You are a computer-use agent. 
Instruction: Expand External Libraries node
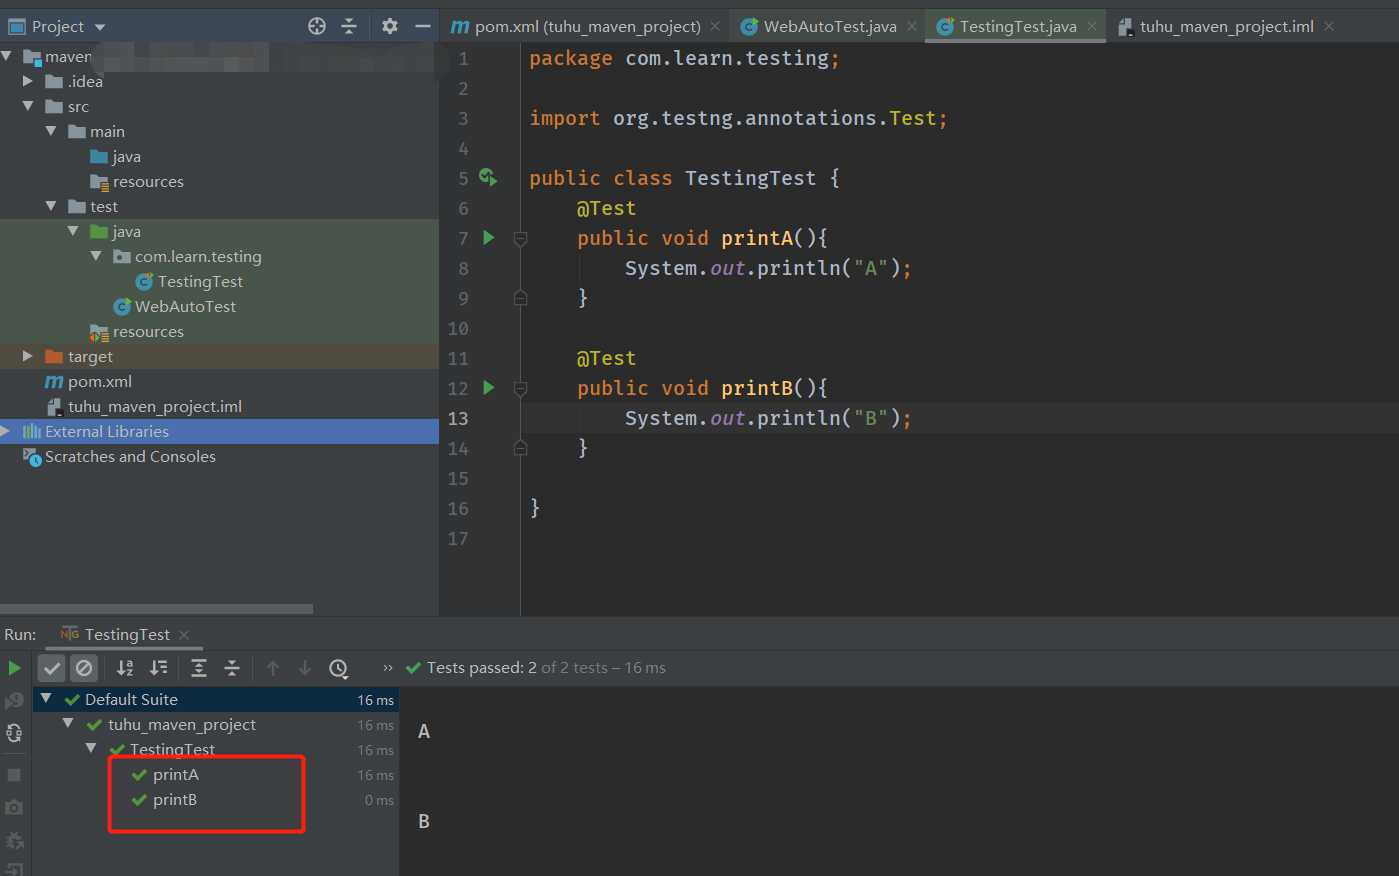click(x=6, y=431)
